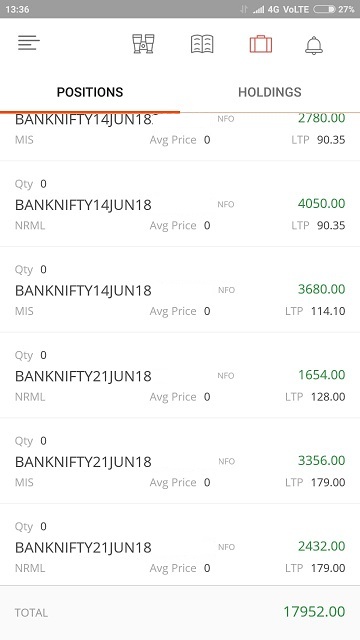Tap the portfolio briefcase icon

click(261, 44)
